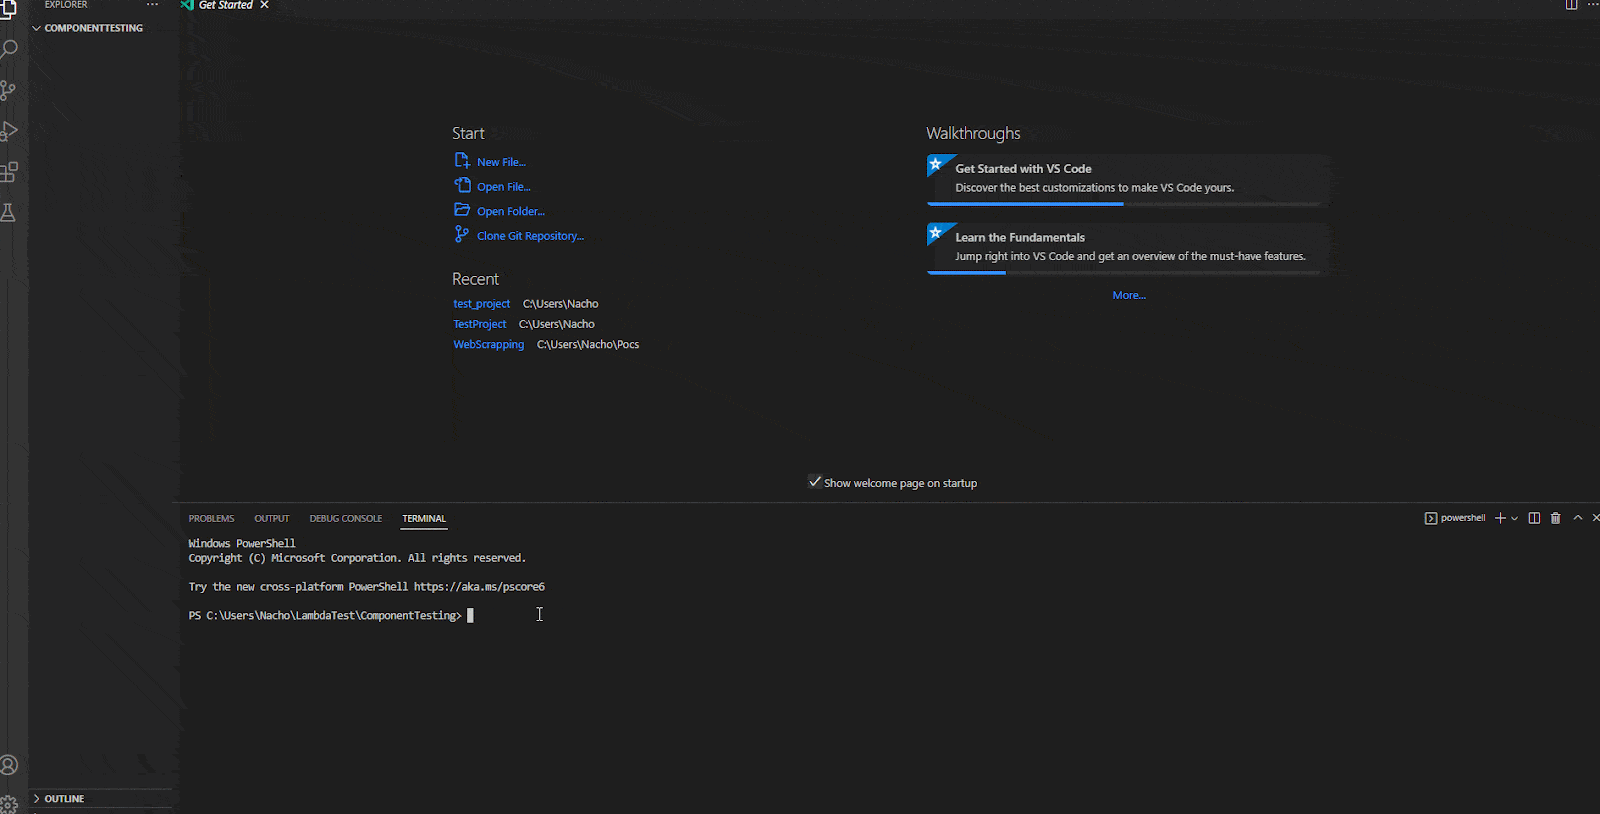Switch to the PROBLEMS tab
The width and height of the screenshot is (1600, 814).
point(211,519)
